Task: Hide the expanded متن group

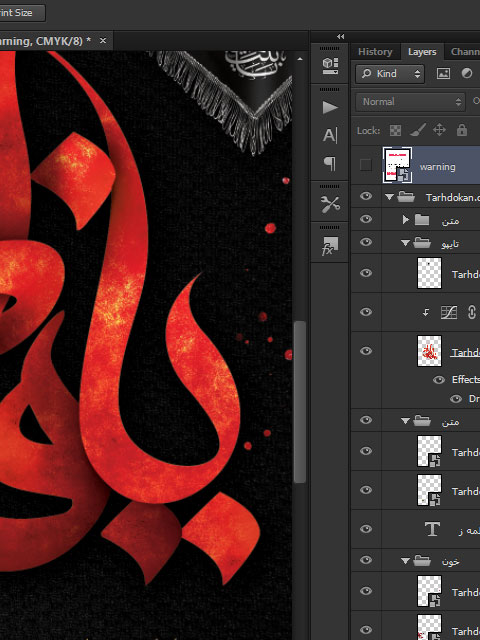Action: [x=366, y=420]
